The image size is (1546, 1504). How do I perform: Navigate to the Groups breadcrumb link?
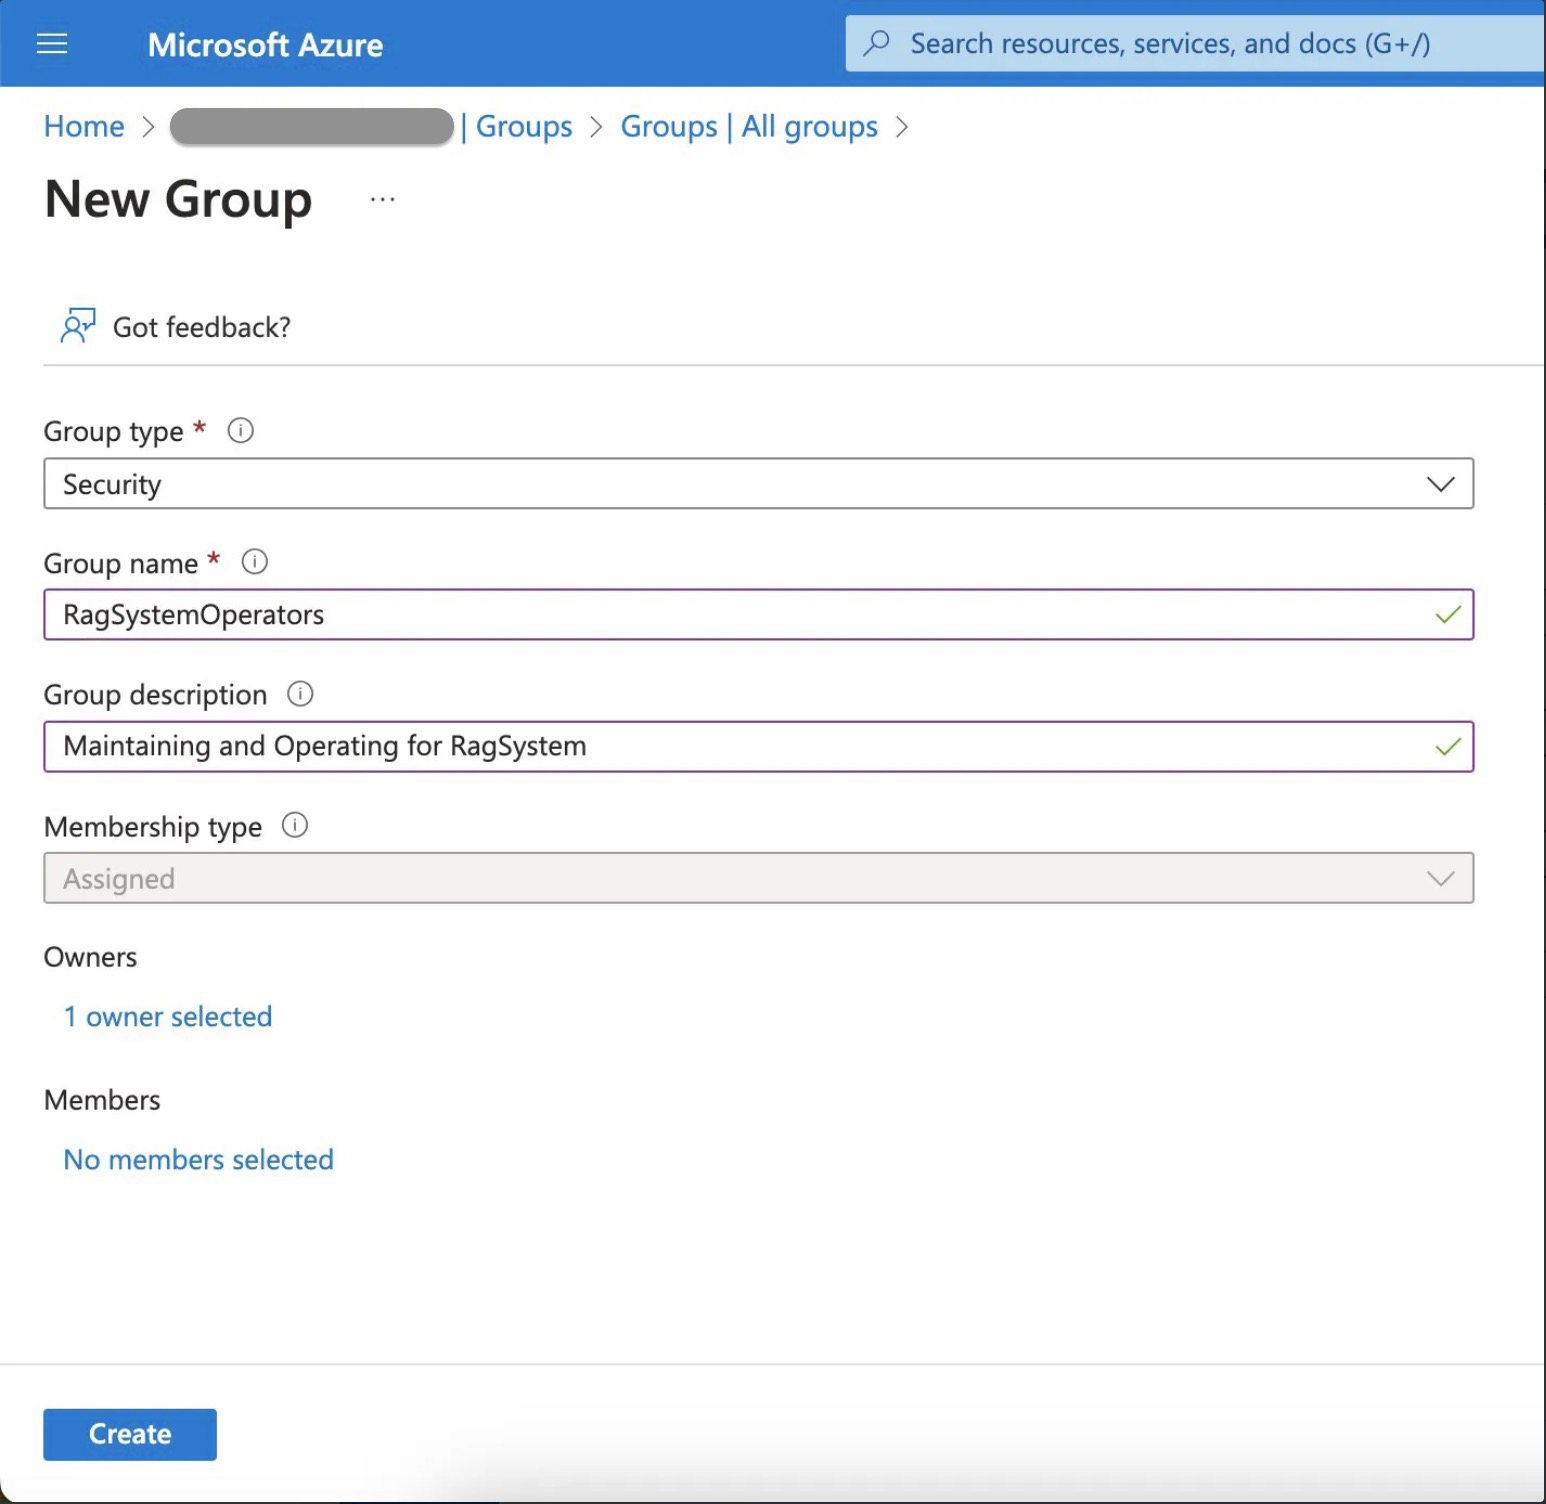click(x=524, y=126)
